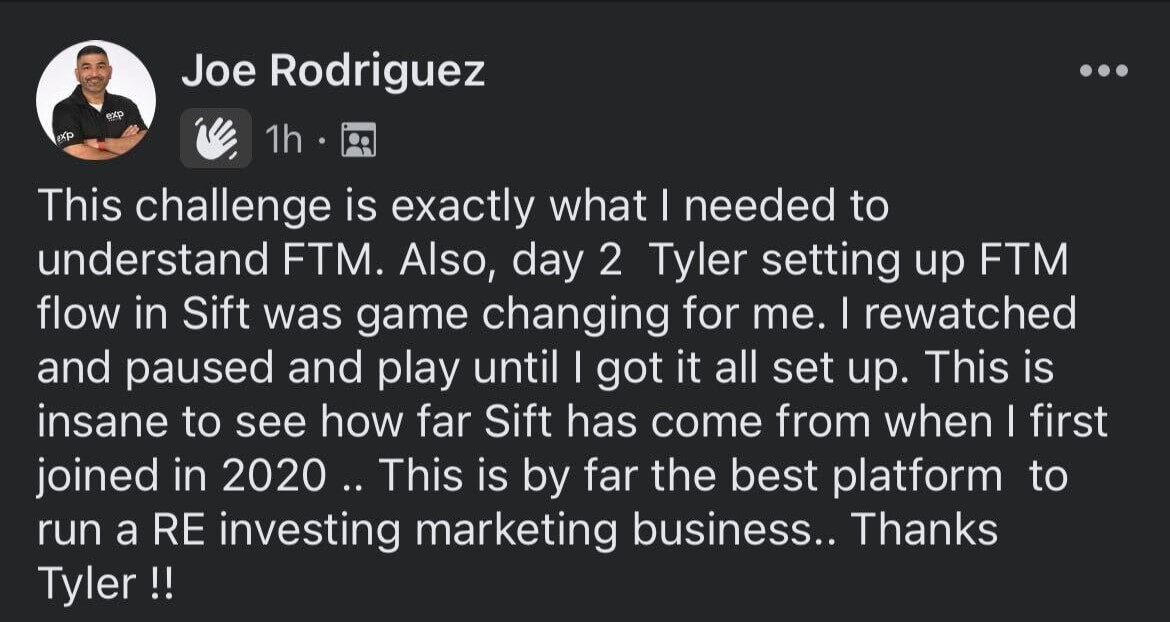Click the three-dot post options icon
The width and height of the screenshot is (1170, 622).
click(x=1105, y=68)
